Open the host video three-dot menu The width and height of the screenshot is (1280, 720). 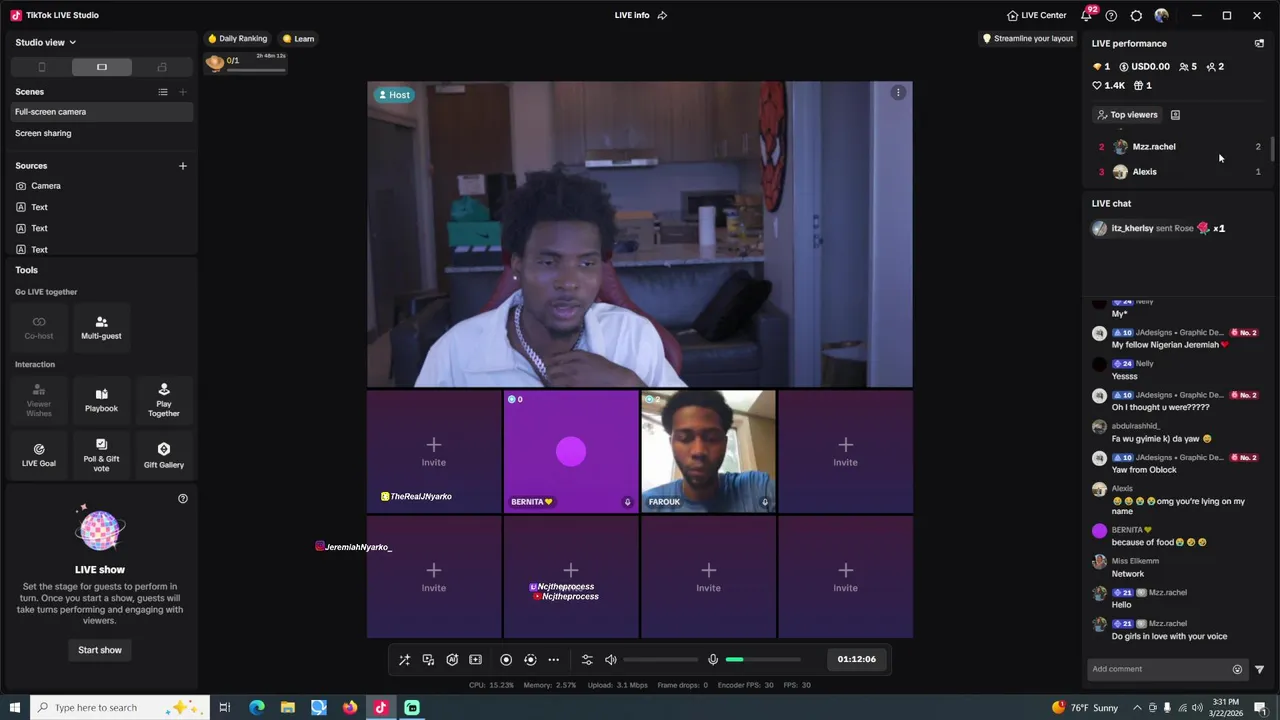[898, 93]
